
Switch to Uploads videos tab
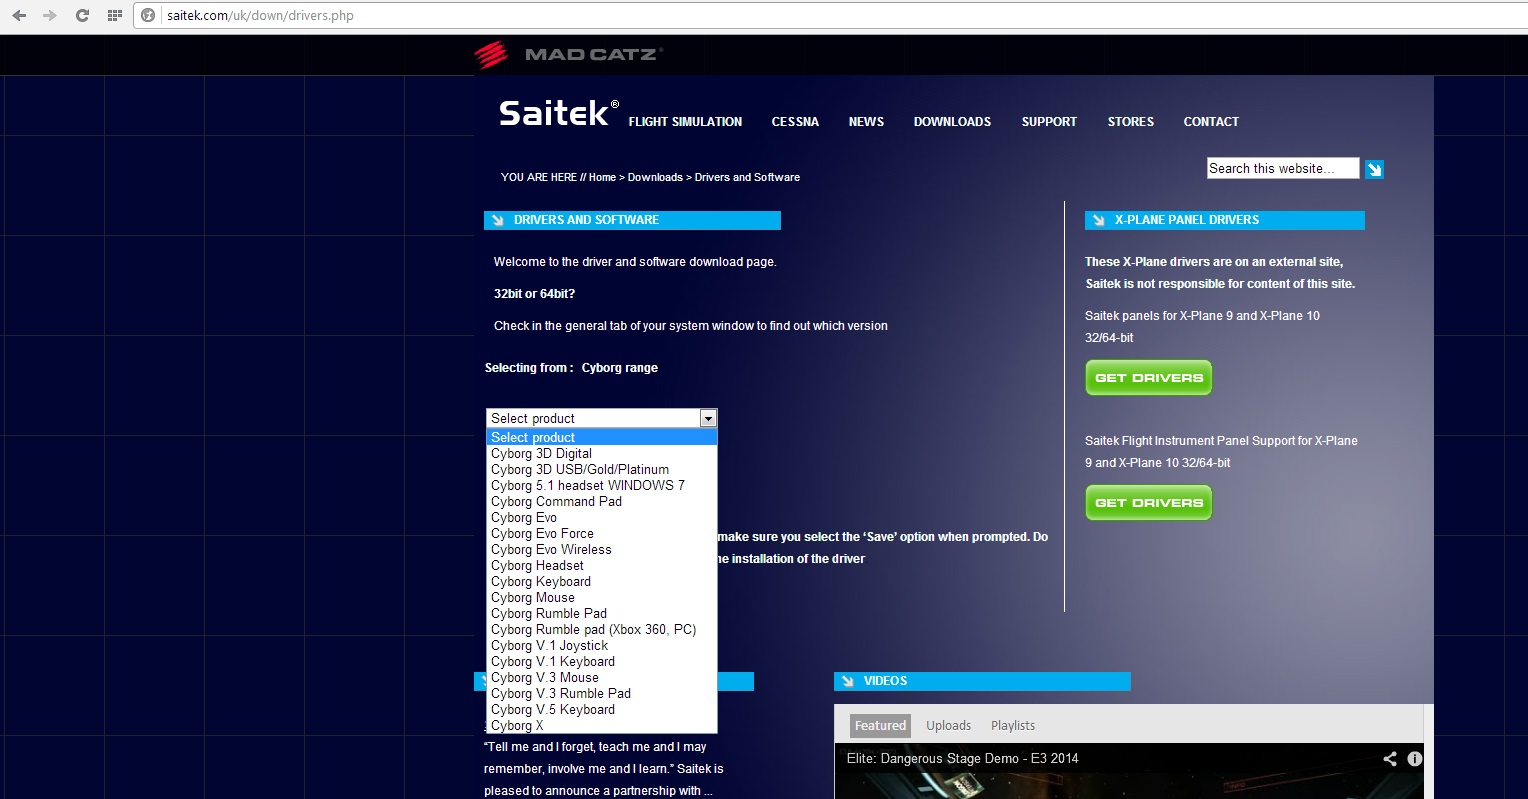pos(948,726)
